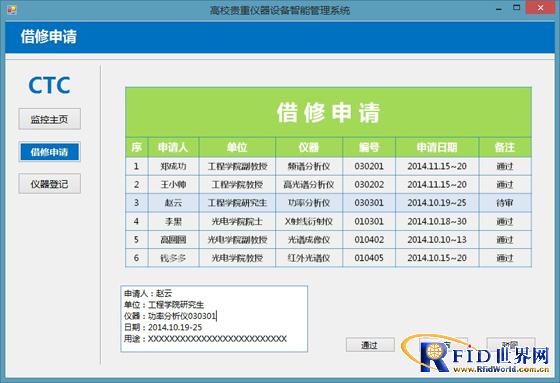Click 工程学院教授 in 王小帅's row
This screenshot has width=560, height=383.
coord(237,184)
